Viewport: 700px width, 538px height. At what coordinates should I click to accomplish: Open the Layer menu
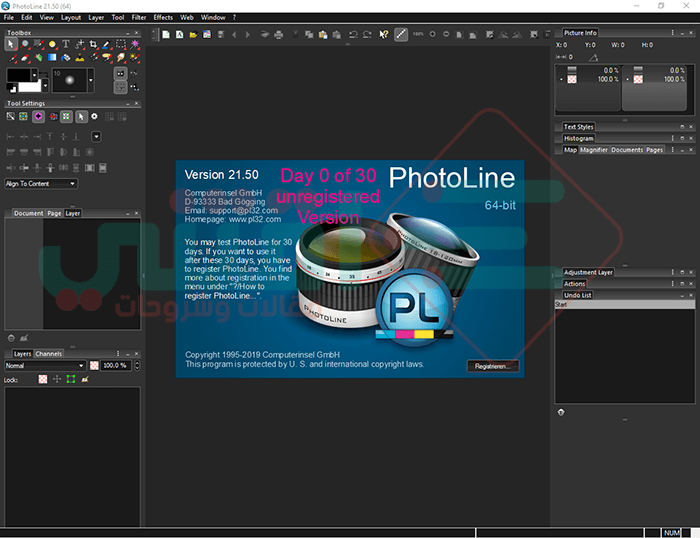[96, 17]
